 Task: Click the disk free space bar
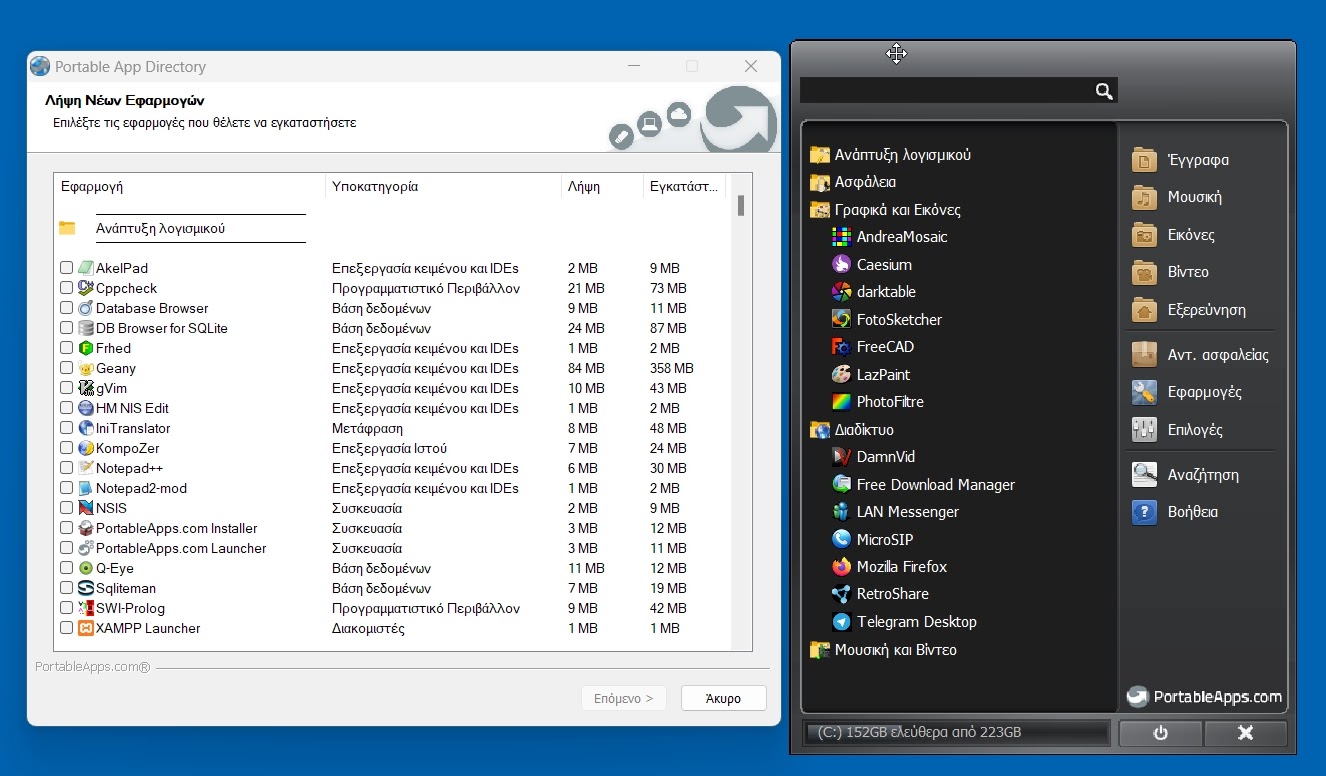click(957, 733)
